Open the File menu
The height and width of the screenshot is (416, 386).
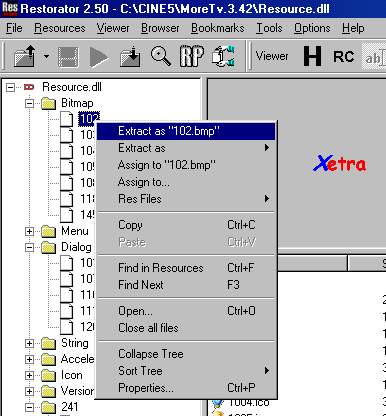coord(14,28)
